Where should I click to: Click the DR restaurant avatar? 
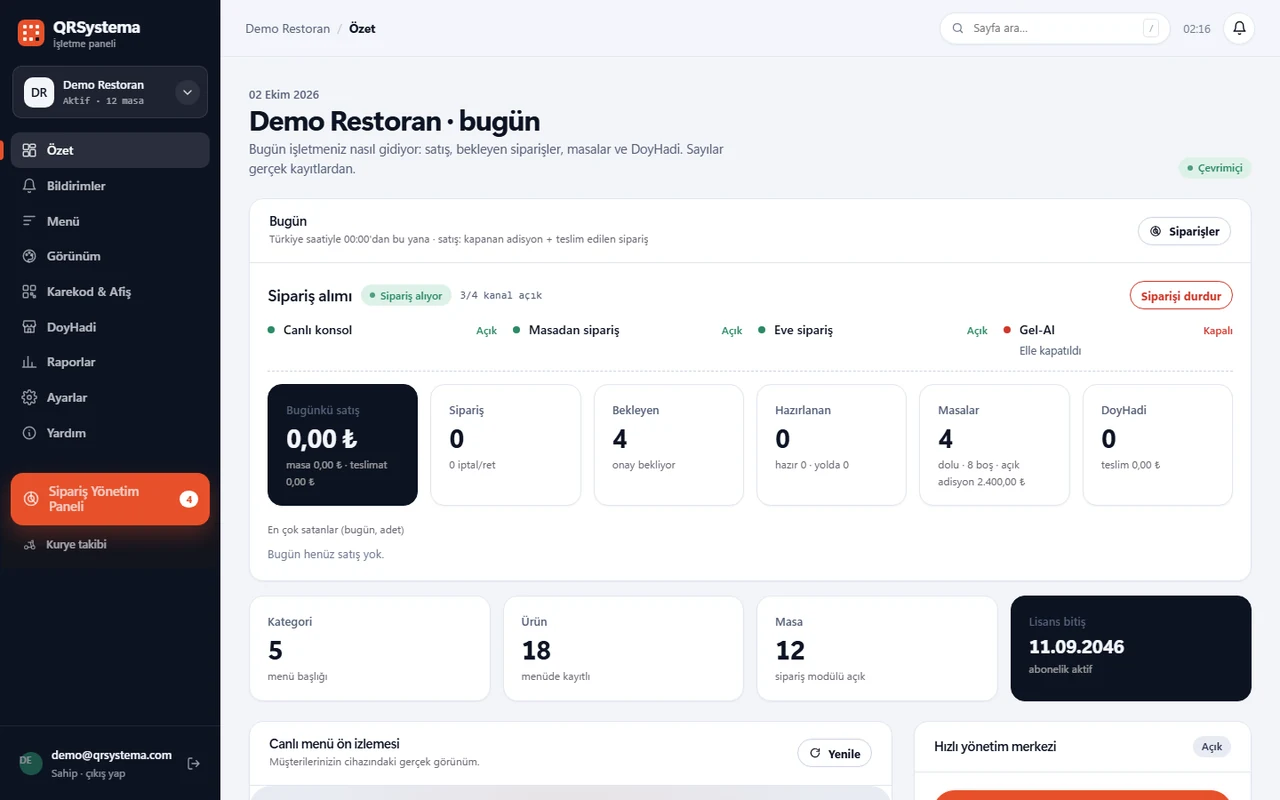pos(39,92)
